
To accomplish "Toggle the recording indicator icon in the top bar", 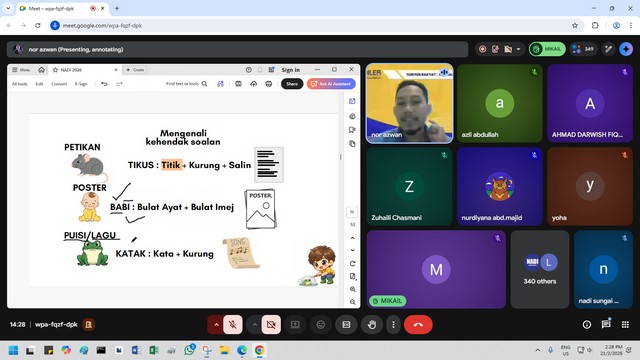I will click(x=482, y=49).
